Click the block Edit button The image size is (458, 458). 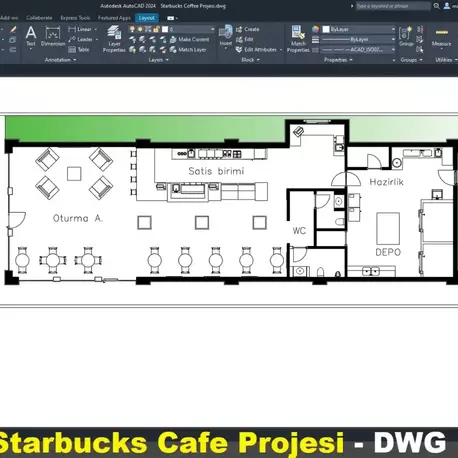click(x=245, y=39)
